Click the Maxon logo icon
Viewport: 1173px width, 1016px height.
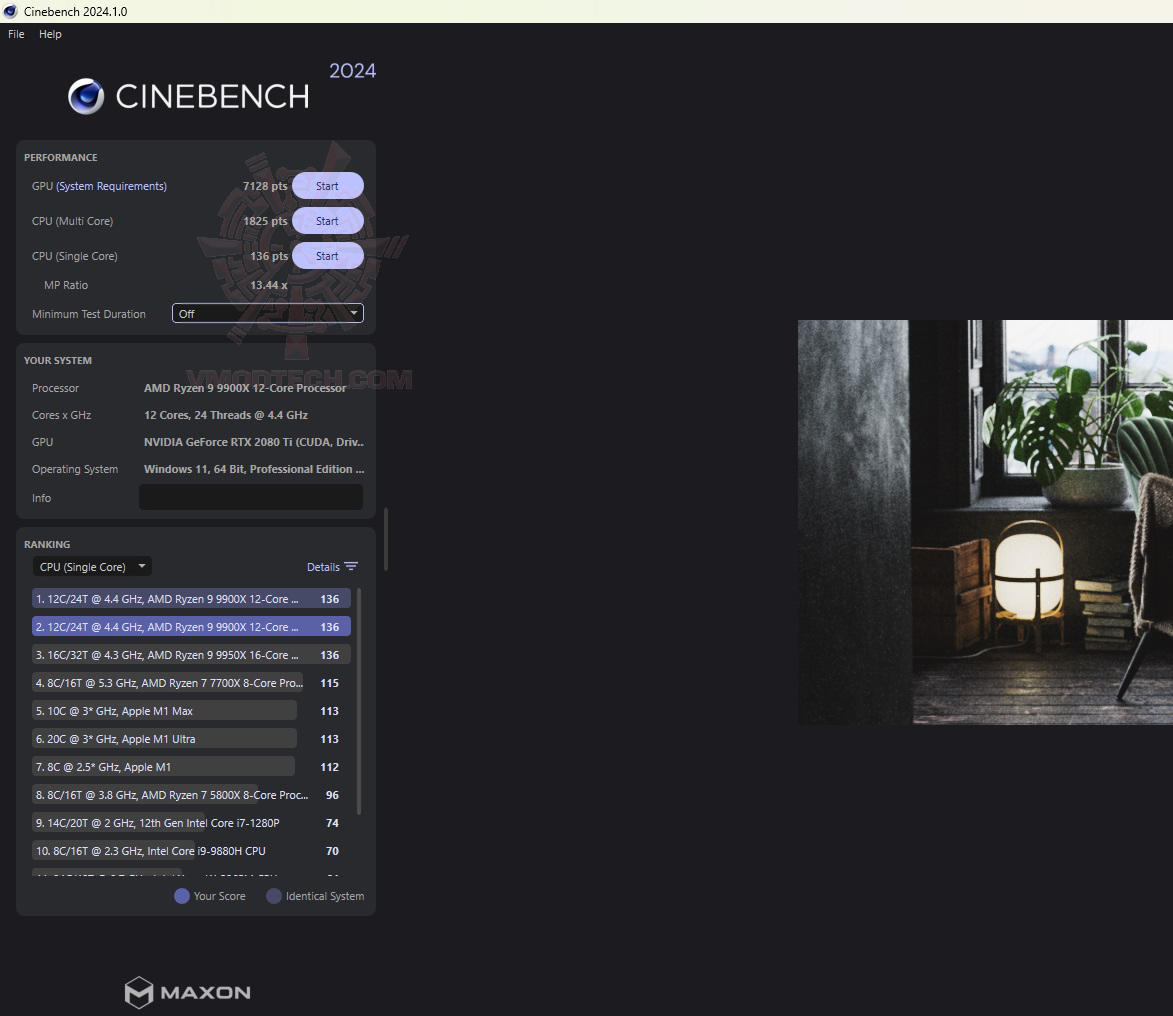(x=138, y=993)
